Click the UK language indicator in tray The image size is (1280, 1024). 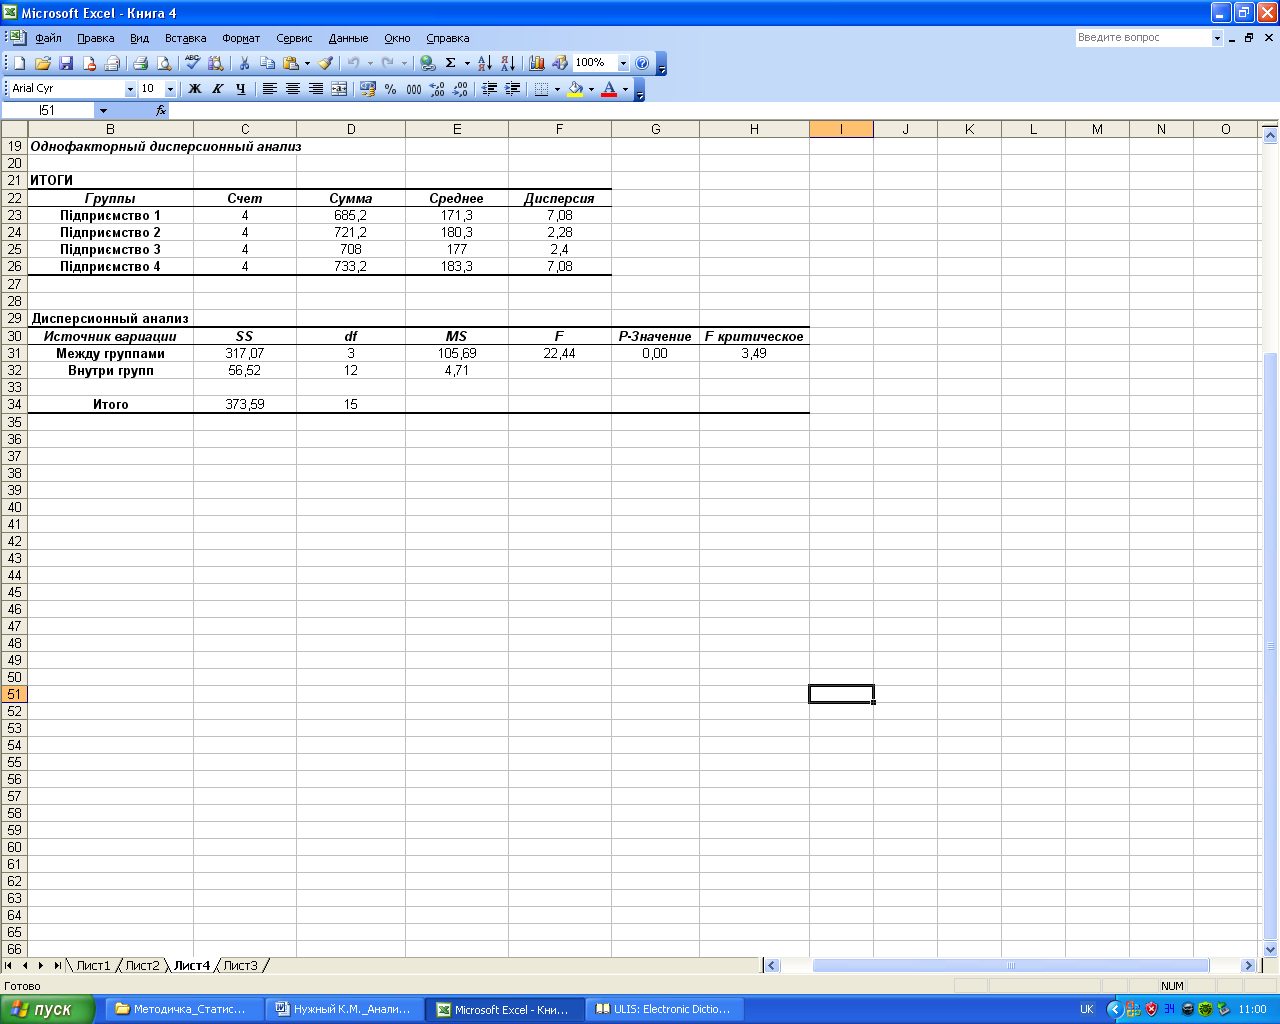click(1087, 1009)
